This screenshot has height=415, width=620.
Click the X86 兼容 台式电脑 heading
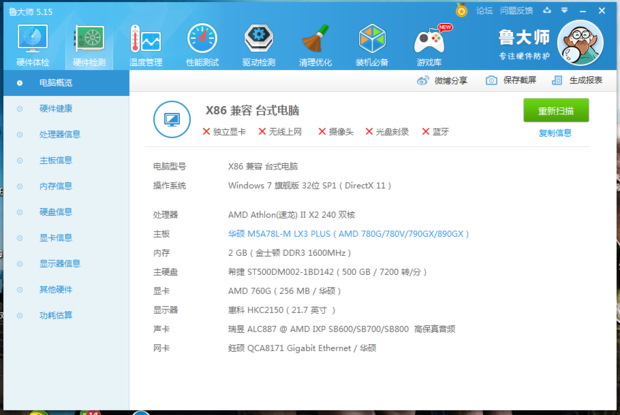pyautogui.click(x=252, y=111)
